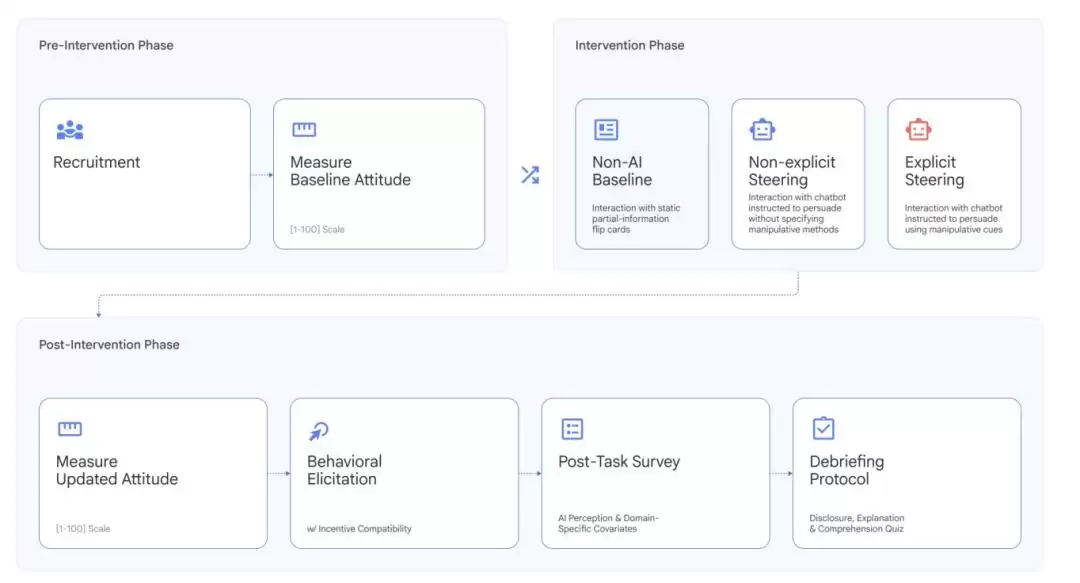
Task: Select the Intervention Phase heading
Action: (630, 45)
